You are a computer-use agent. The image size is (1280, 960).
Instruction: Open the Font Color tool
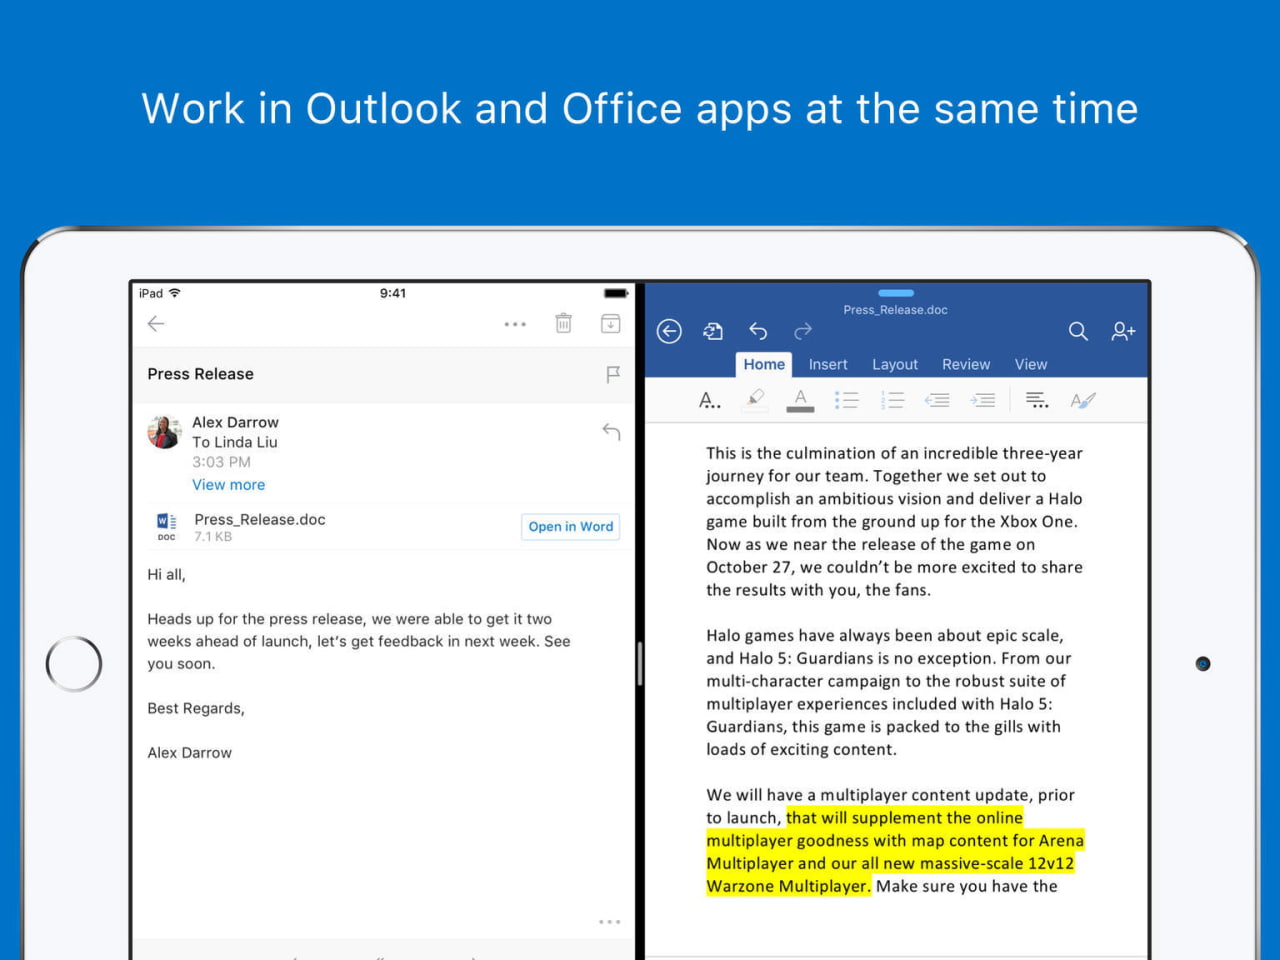click(799, 399)
